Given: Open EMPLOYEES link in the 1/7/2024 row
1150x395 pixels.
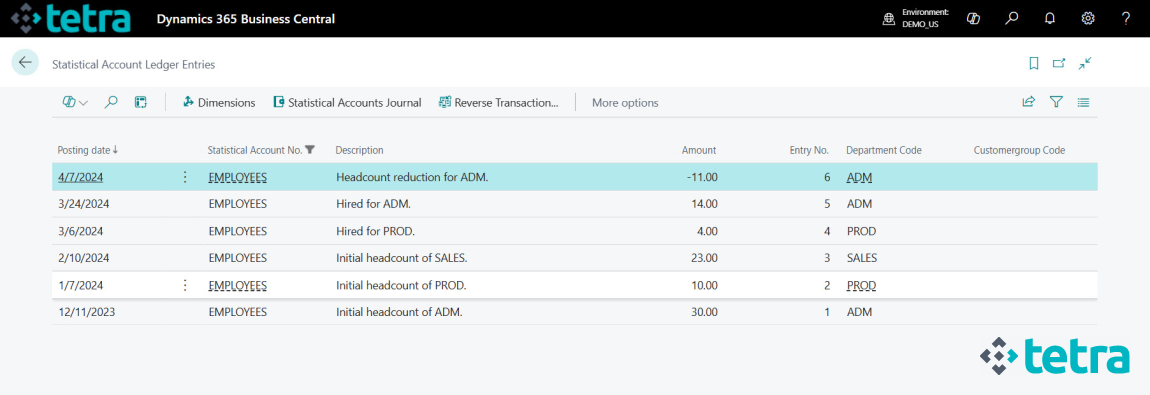Looking at the screenshot, I should click(238, 285).
